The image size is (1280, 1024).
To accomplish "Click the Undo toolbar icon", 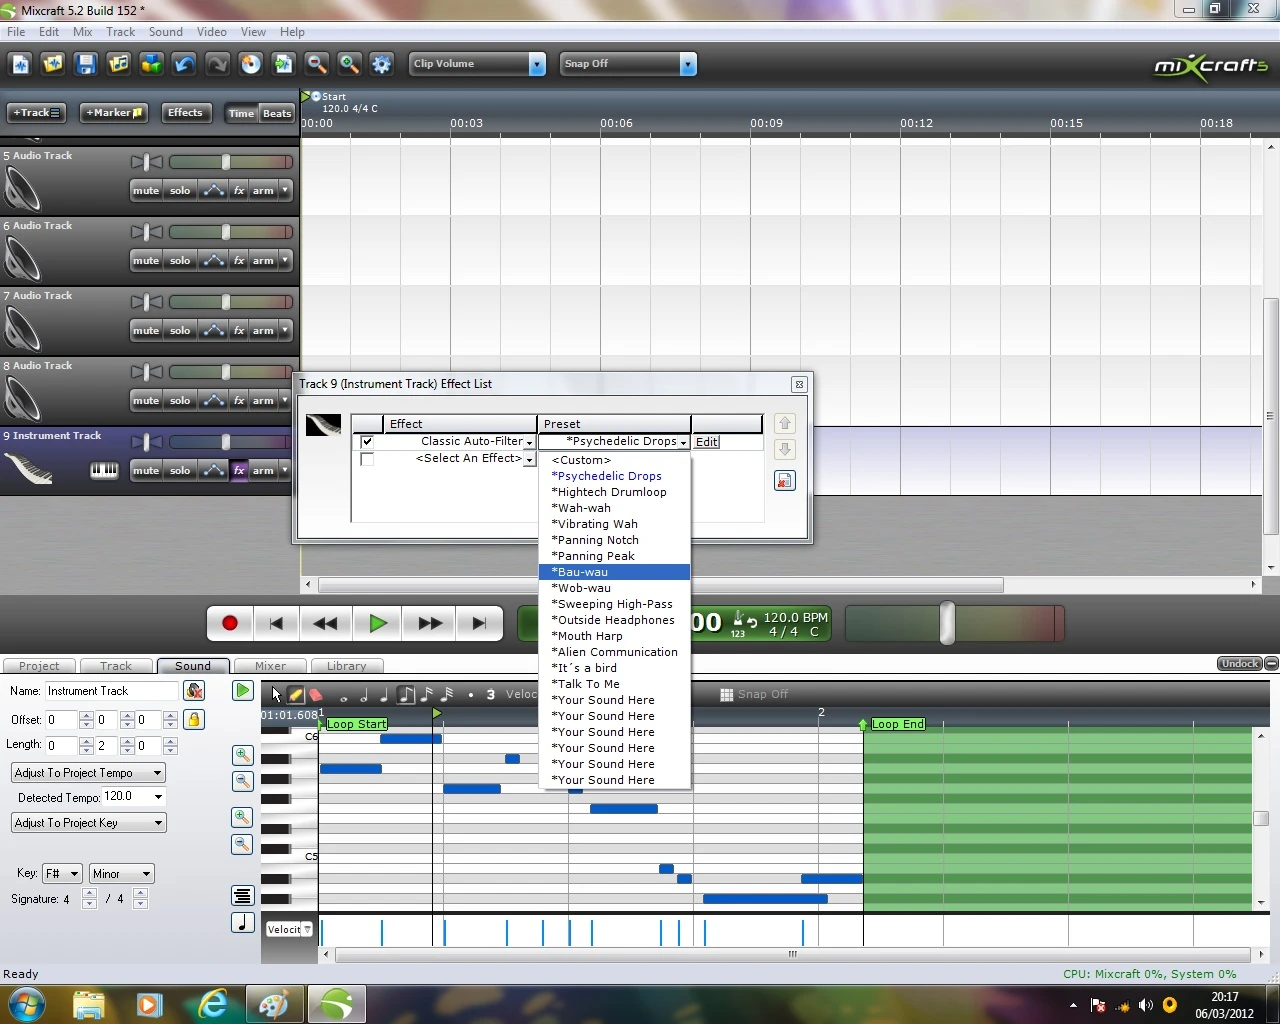I will [x=184, y=64].
